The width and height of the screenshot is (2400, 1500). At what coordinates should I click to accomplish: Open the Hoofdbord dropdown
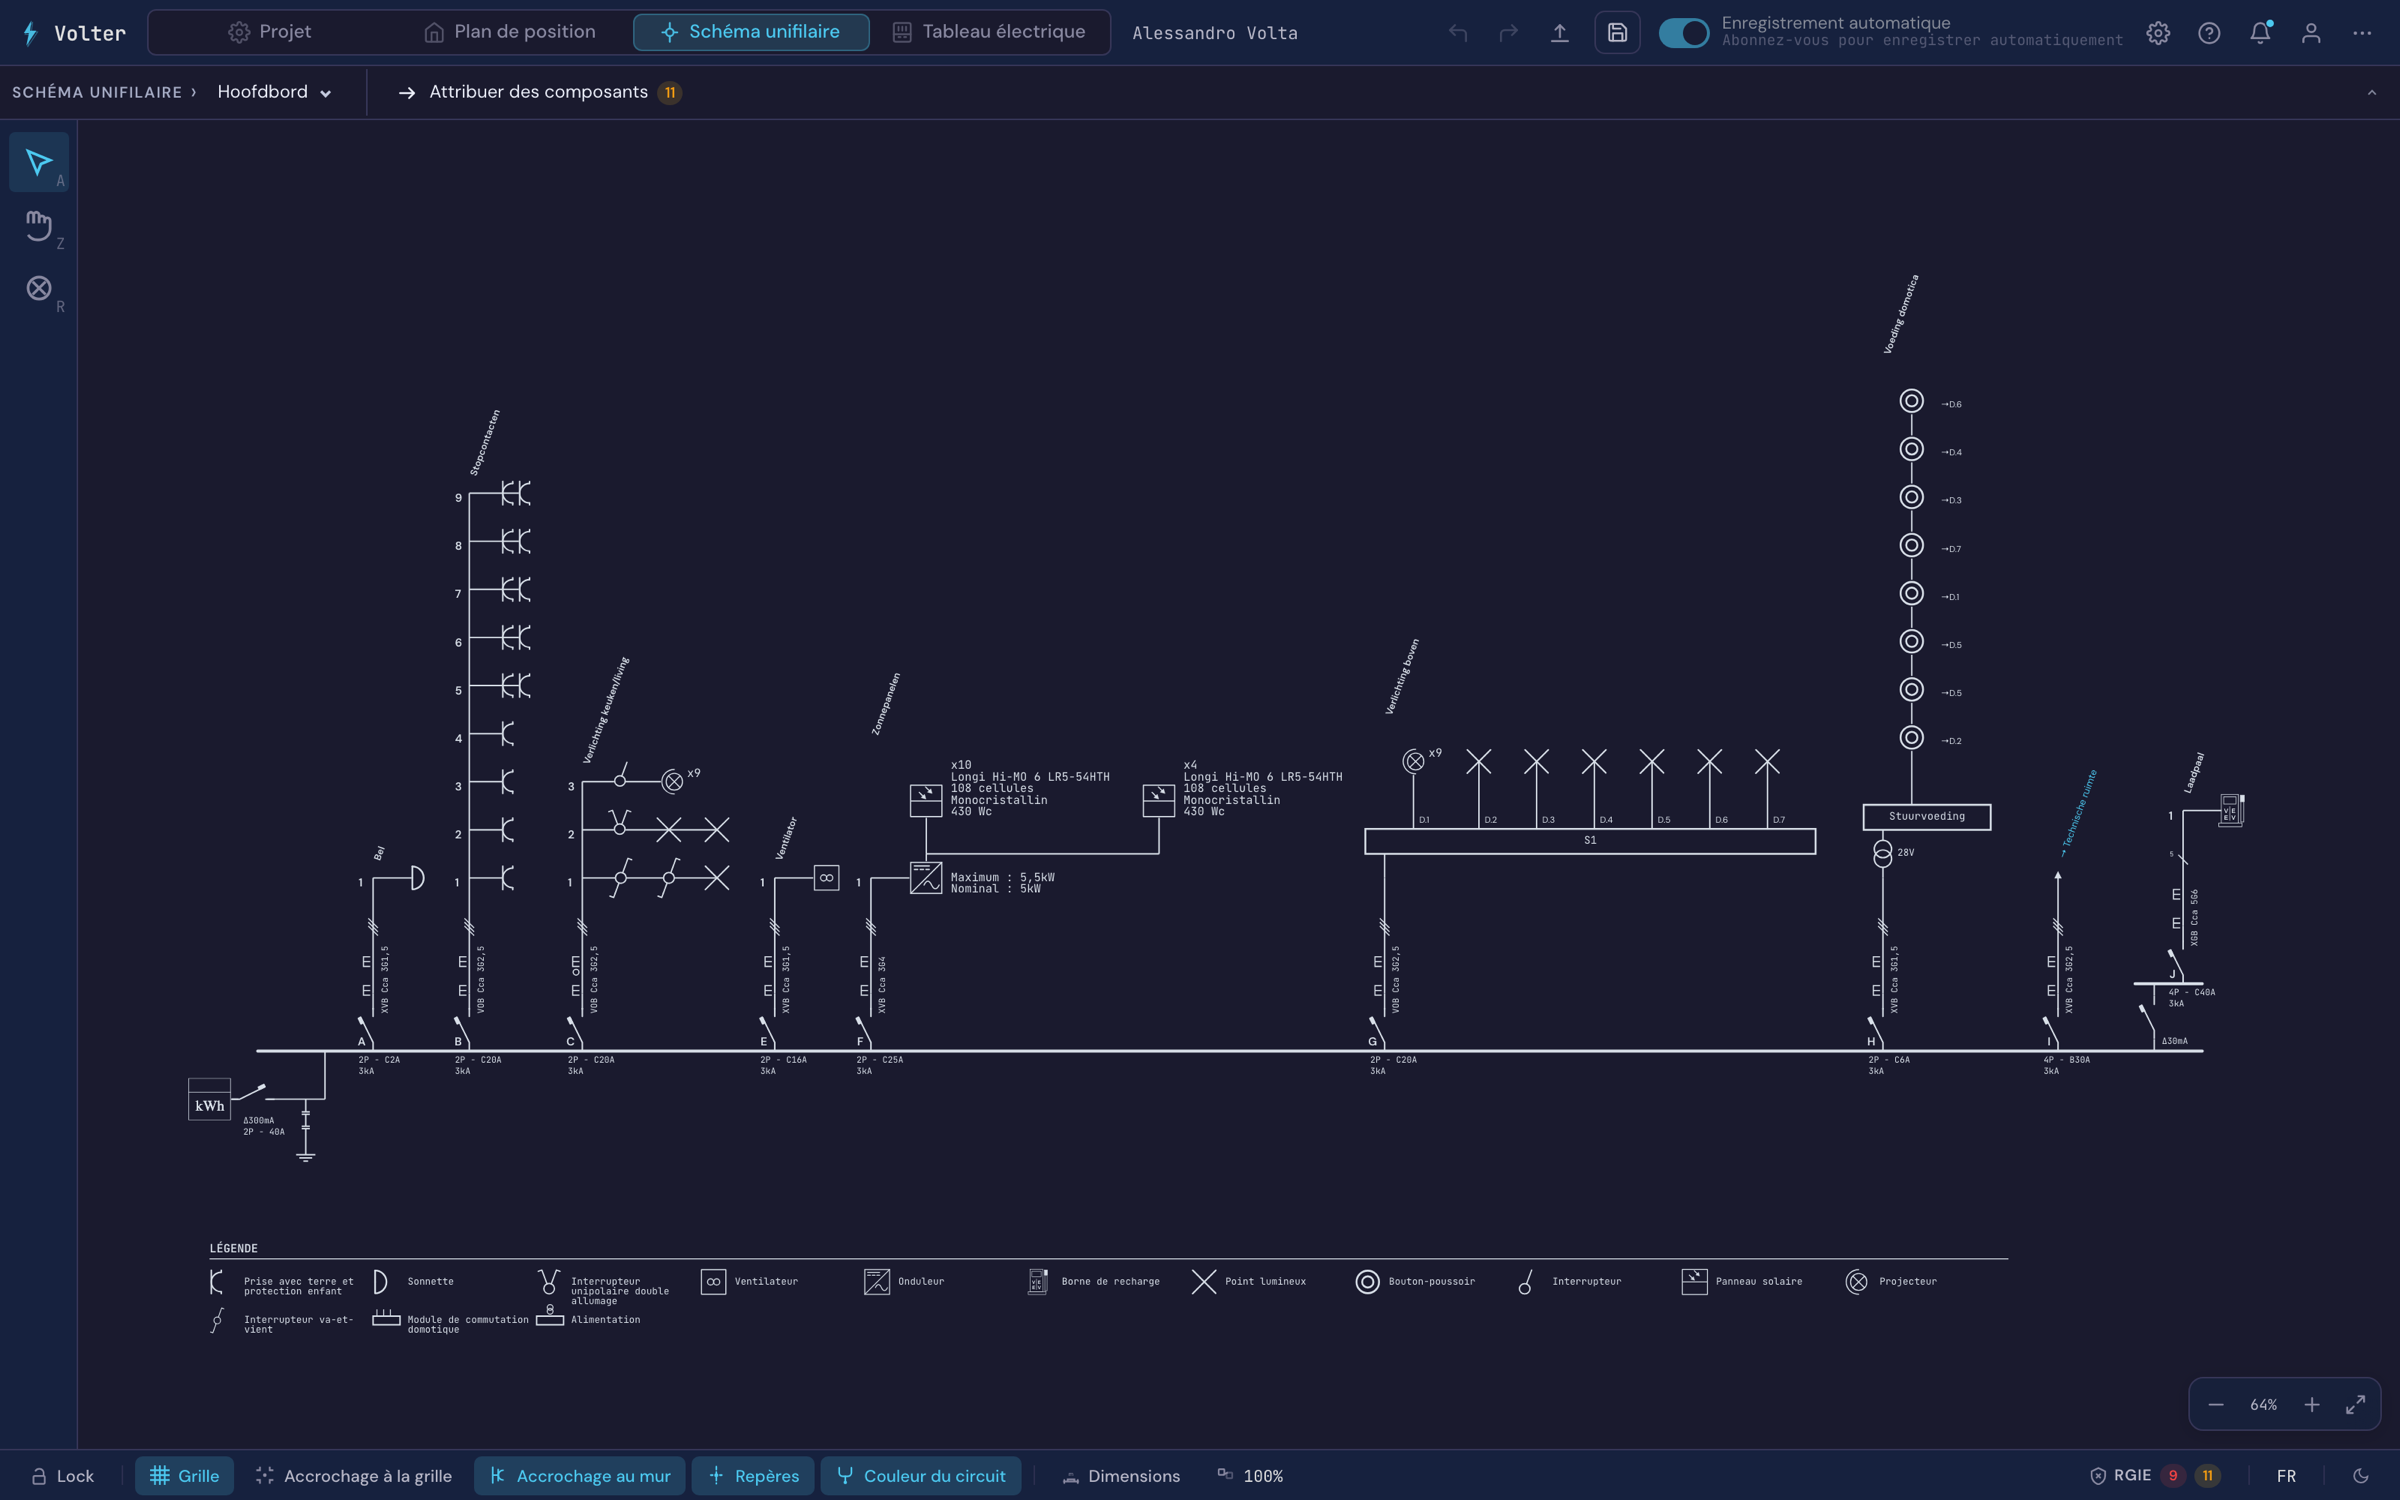tap(274, 92)
